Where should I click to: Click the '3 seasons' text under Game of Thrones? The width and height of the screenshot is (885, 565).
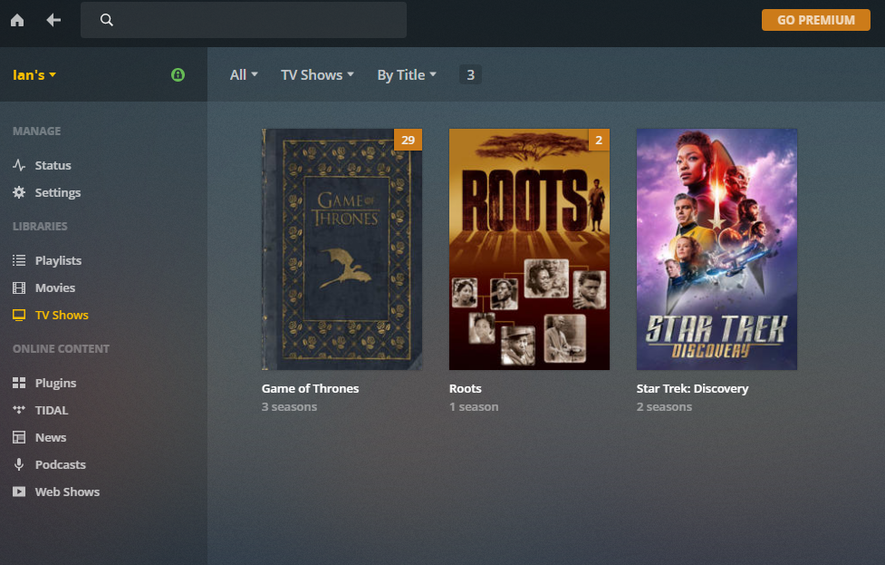point(289,407)
